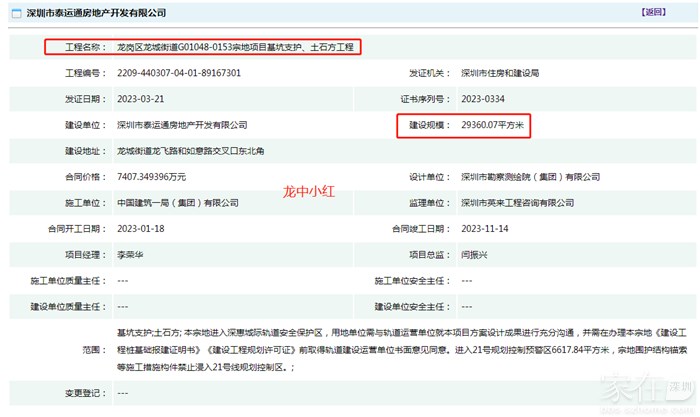Select the 施工单位 value 中国建筑一局
This screenshot has height=417, width=700.
pos(177,202)
